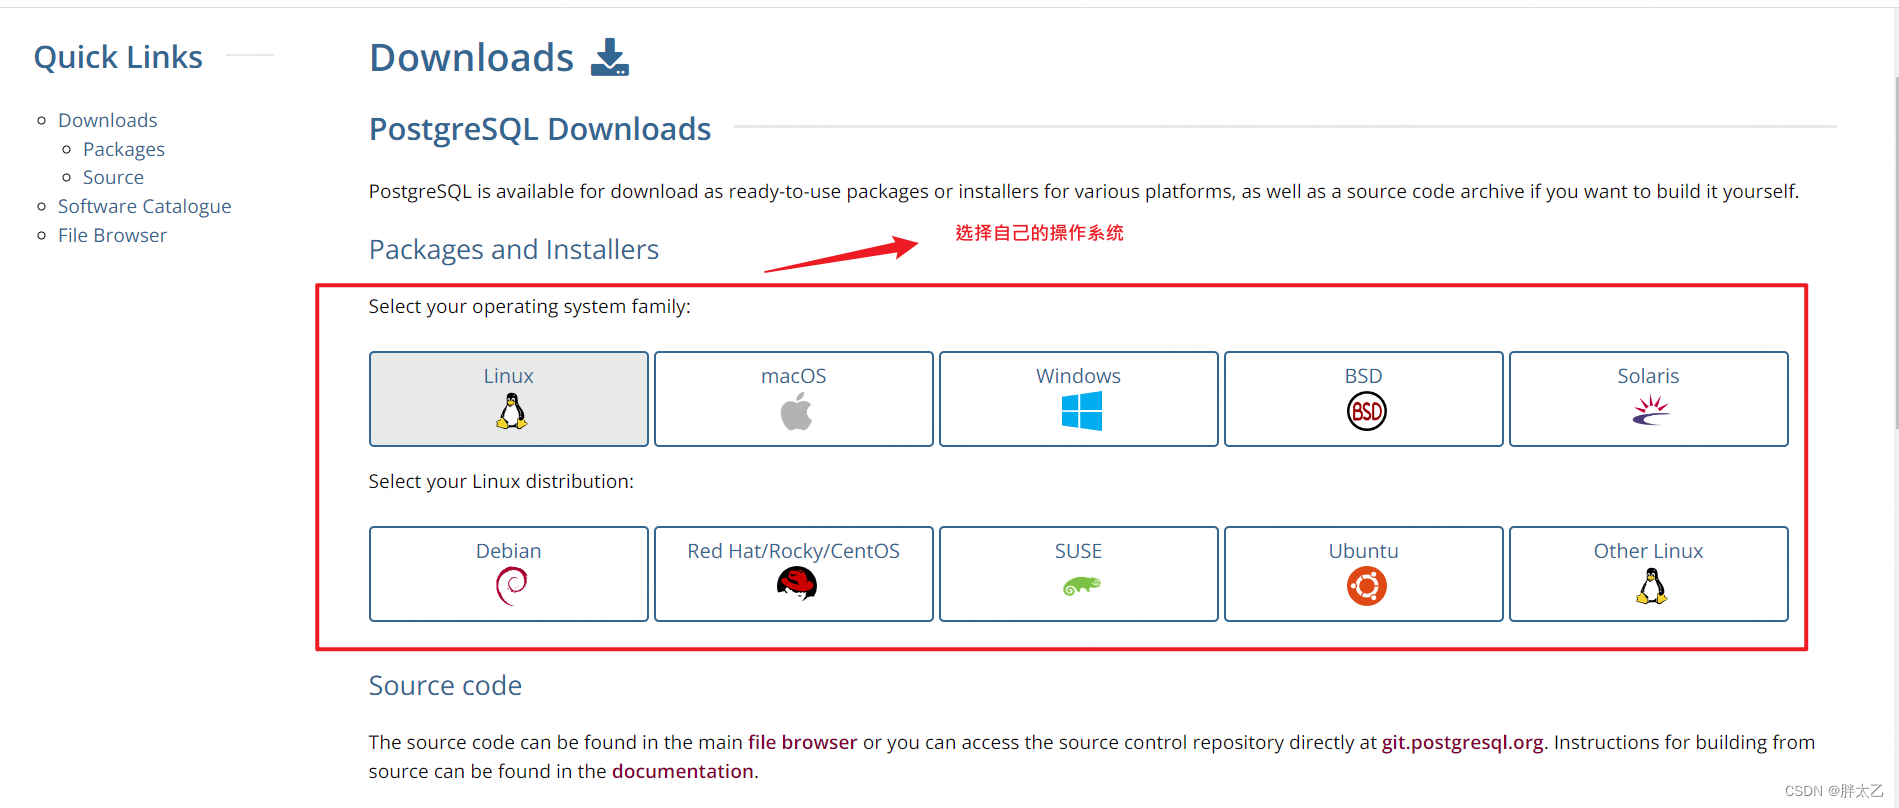Click the Other Linux penguin icon
The height and width of the screenshot is (808, 1899).
point(1651,586)
